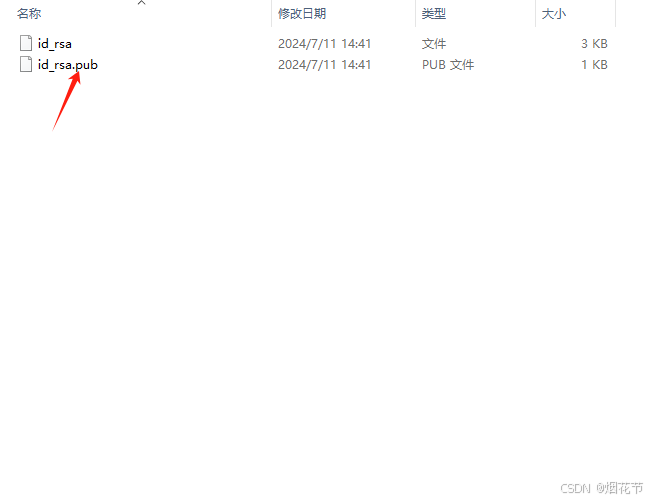Sort by the 大小 column header
Image resolution: width=651 pixels, height=502 pixels.
point(554,14)
